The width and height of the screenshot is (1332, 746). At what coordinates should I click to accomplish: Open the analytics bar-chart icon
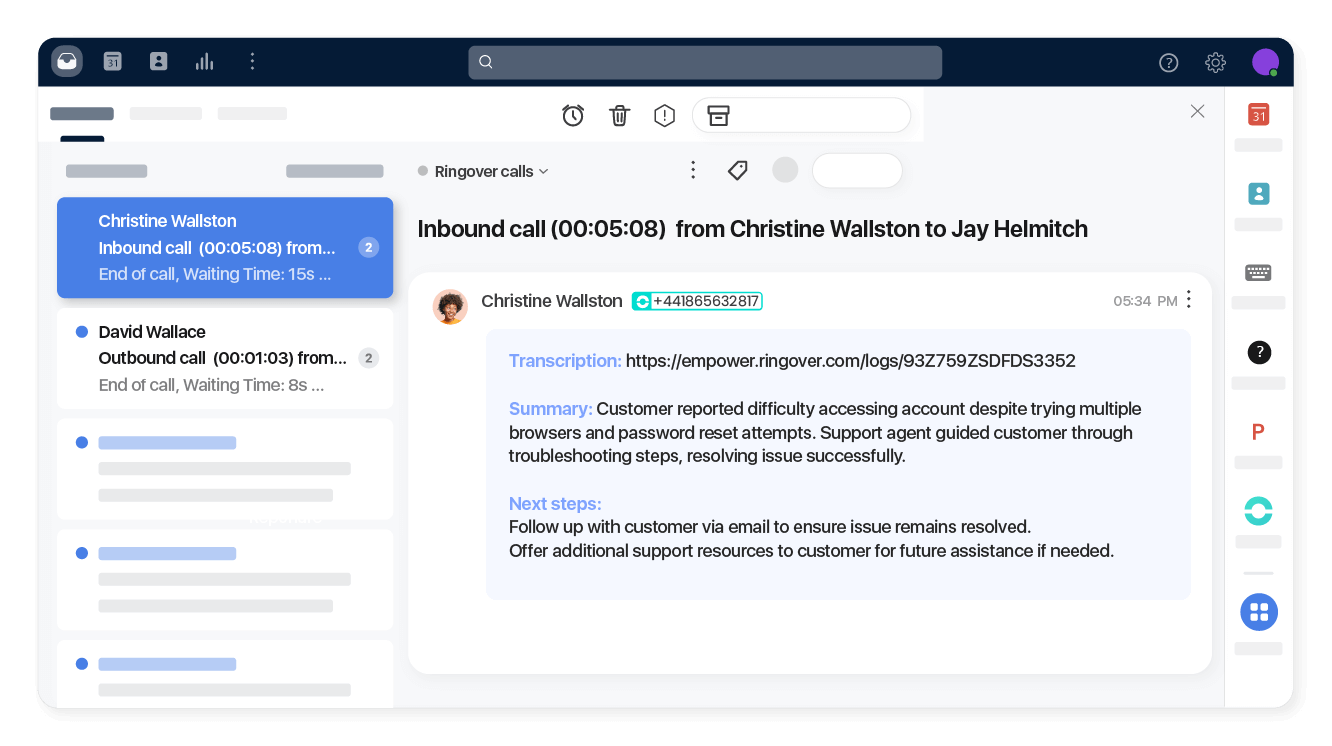click(x=204, y=61)
